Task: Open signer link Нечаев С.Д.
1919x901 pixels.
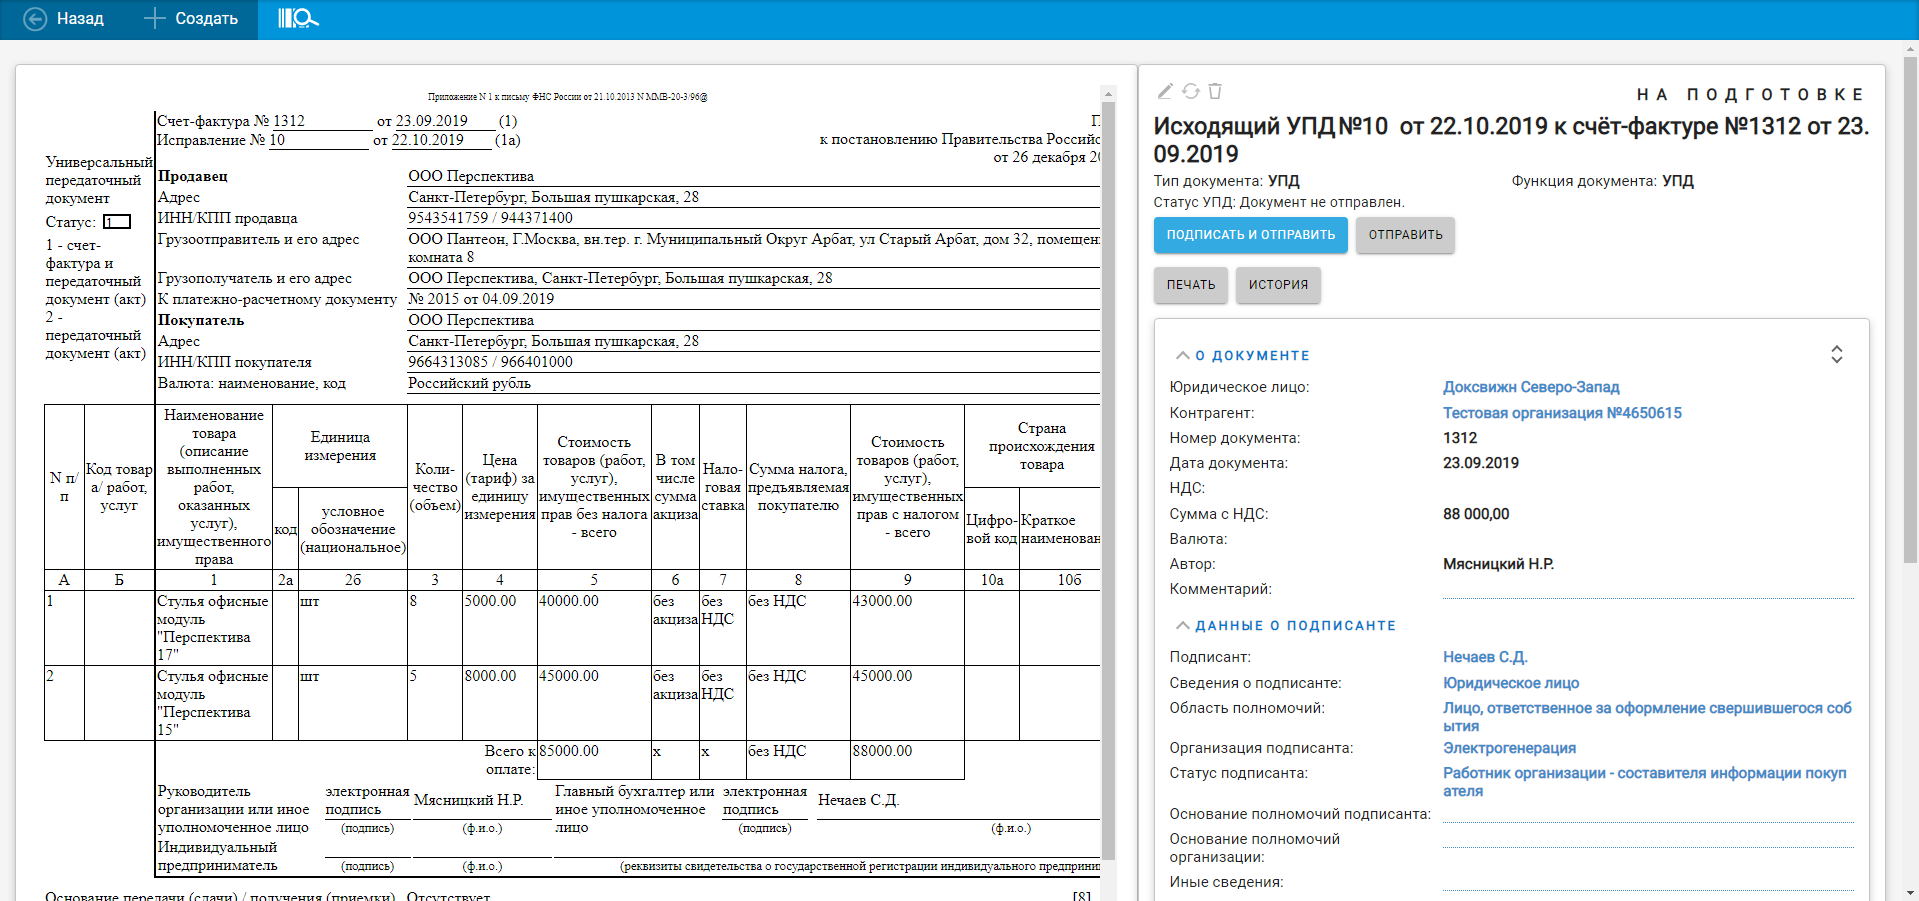Action: [x=1485, y=657]
